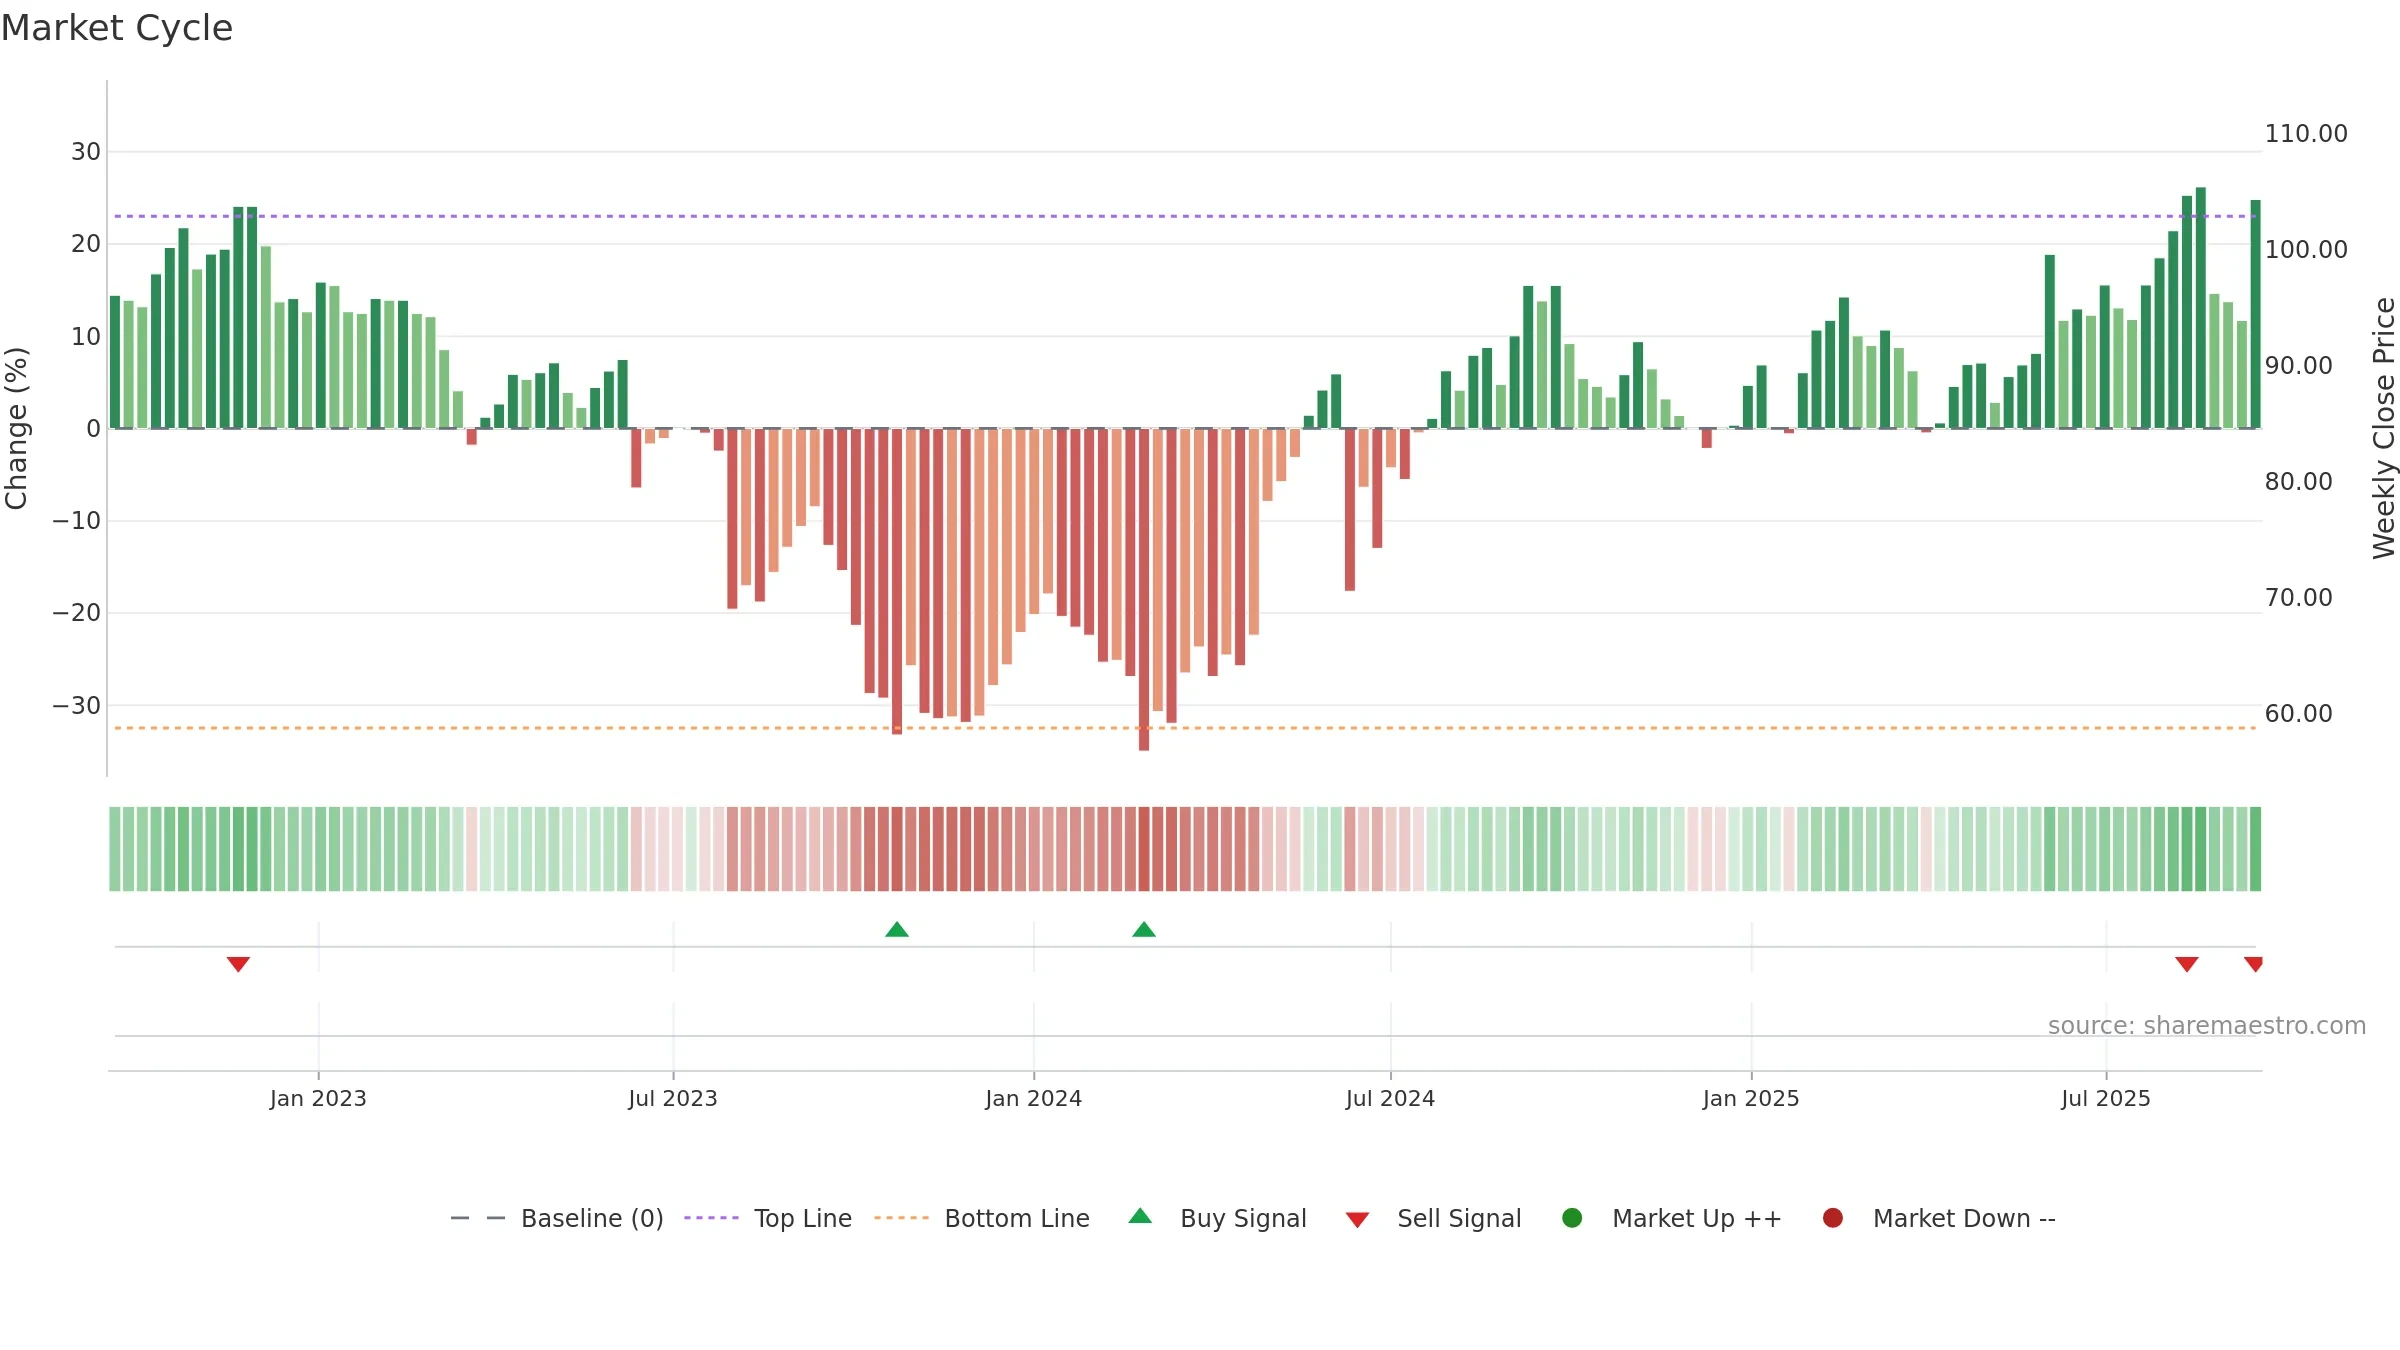
Task: Click the 30 left axis tick label
Action: [x=86, y=152]
